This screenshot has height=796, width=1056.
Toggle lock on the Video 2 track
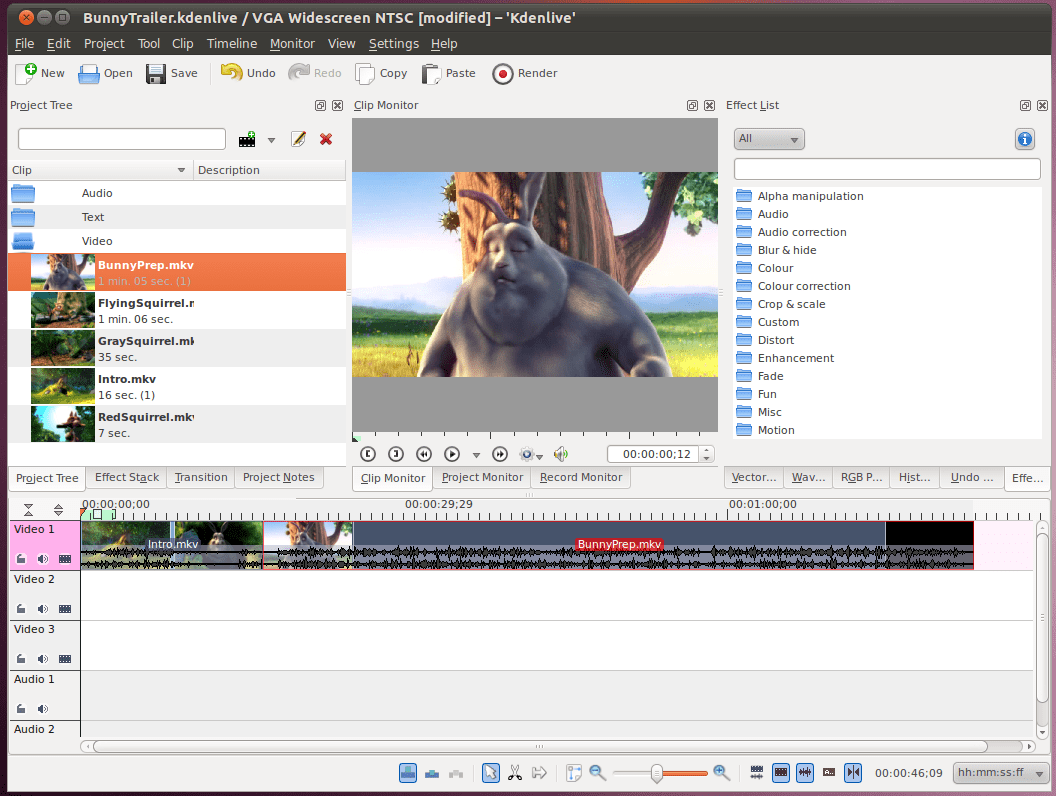(21, 609)
